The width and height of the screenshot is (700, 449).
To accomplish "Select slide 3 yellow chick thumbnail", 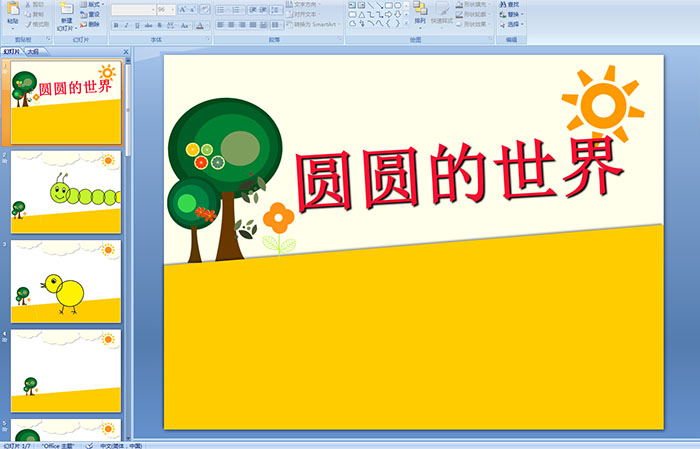I will pyautogui.click(x=66, y=282).
